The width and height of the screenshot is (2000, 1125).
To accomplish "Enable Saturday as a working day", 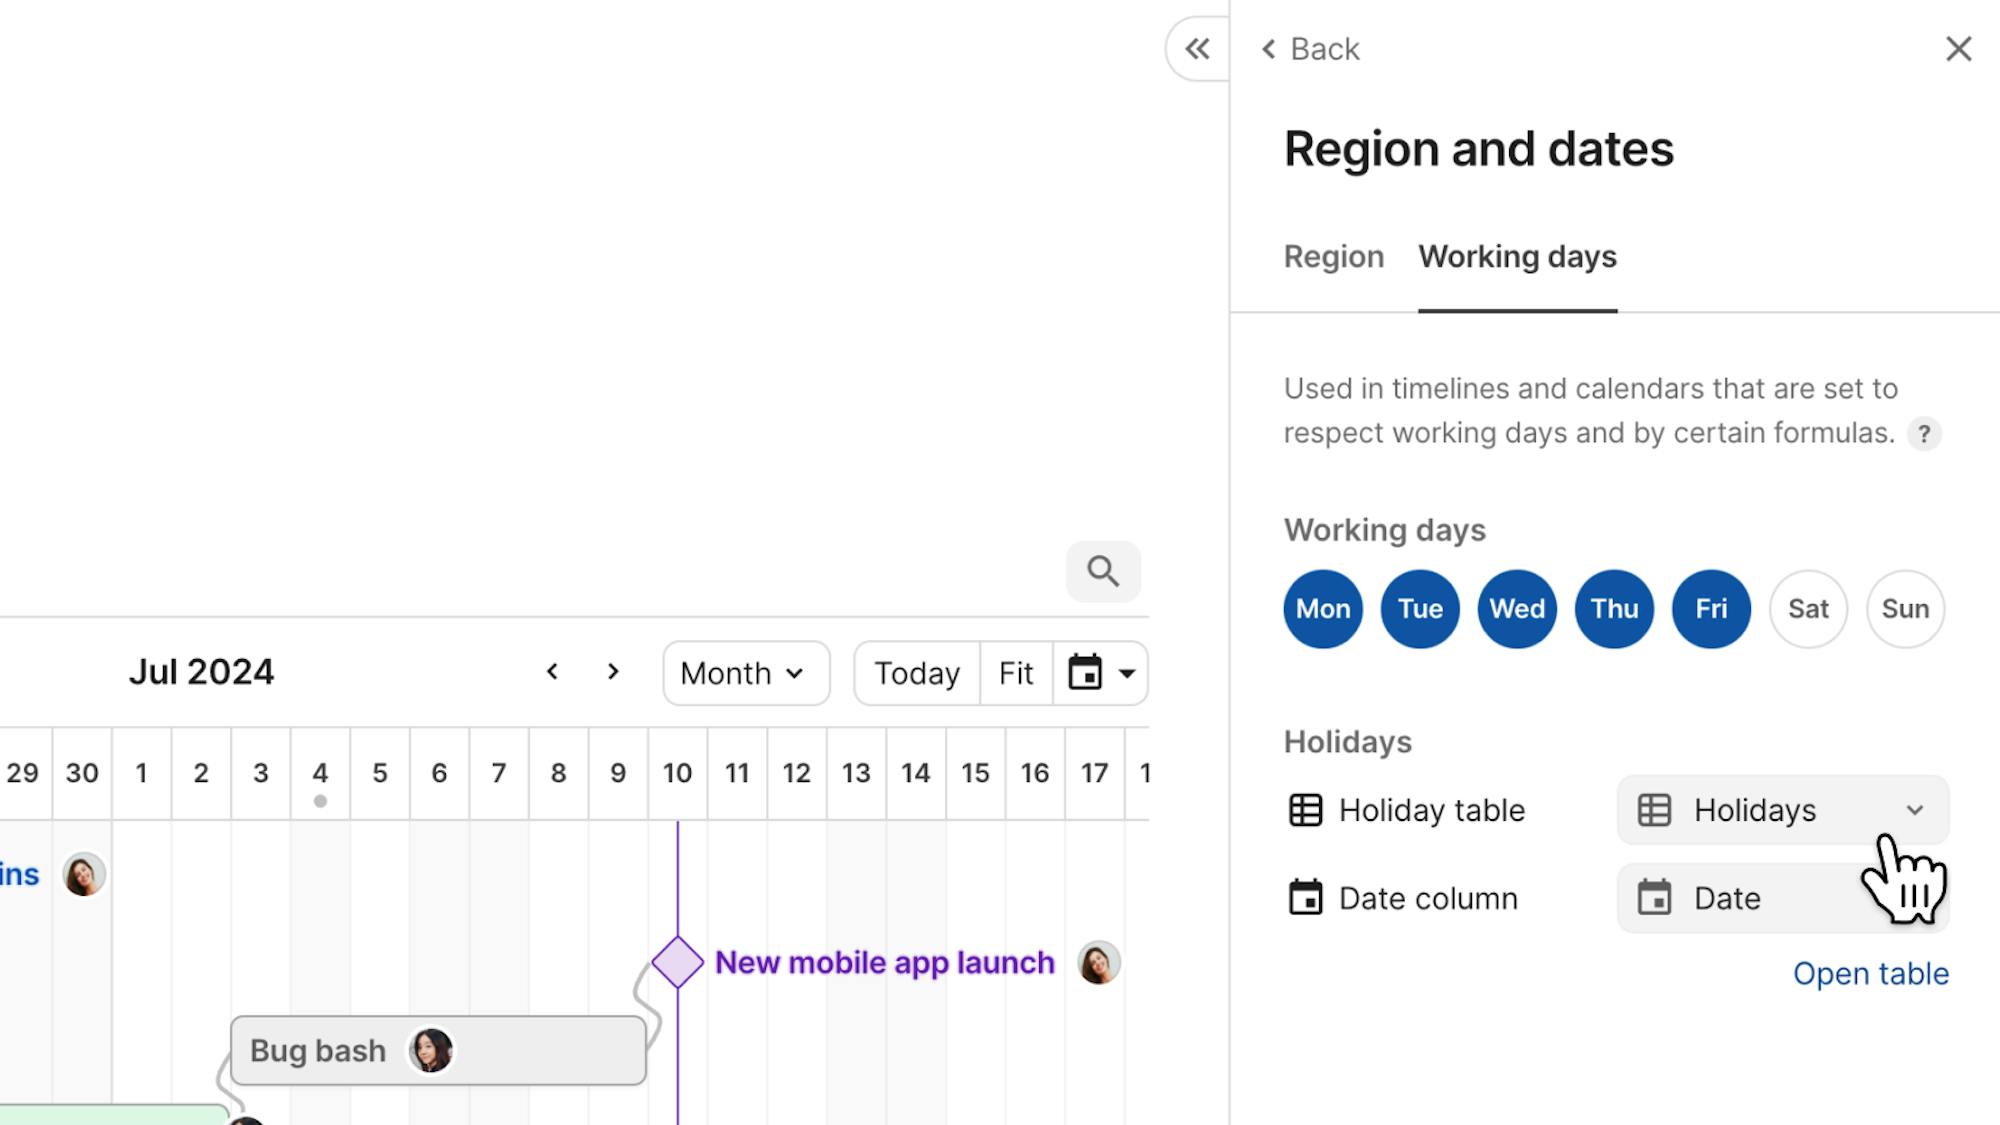I will 1808,609.
